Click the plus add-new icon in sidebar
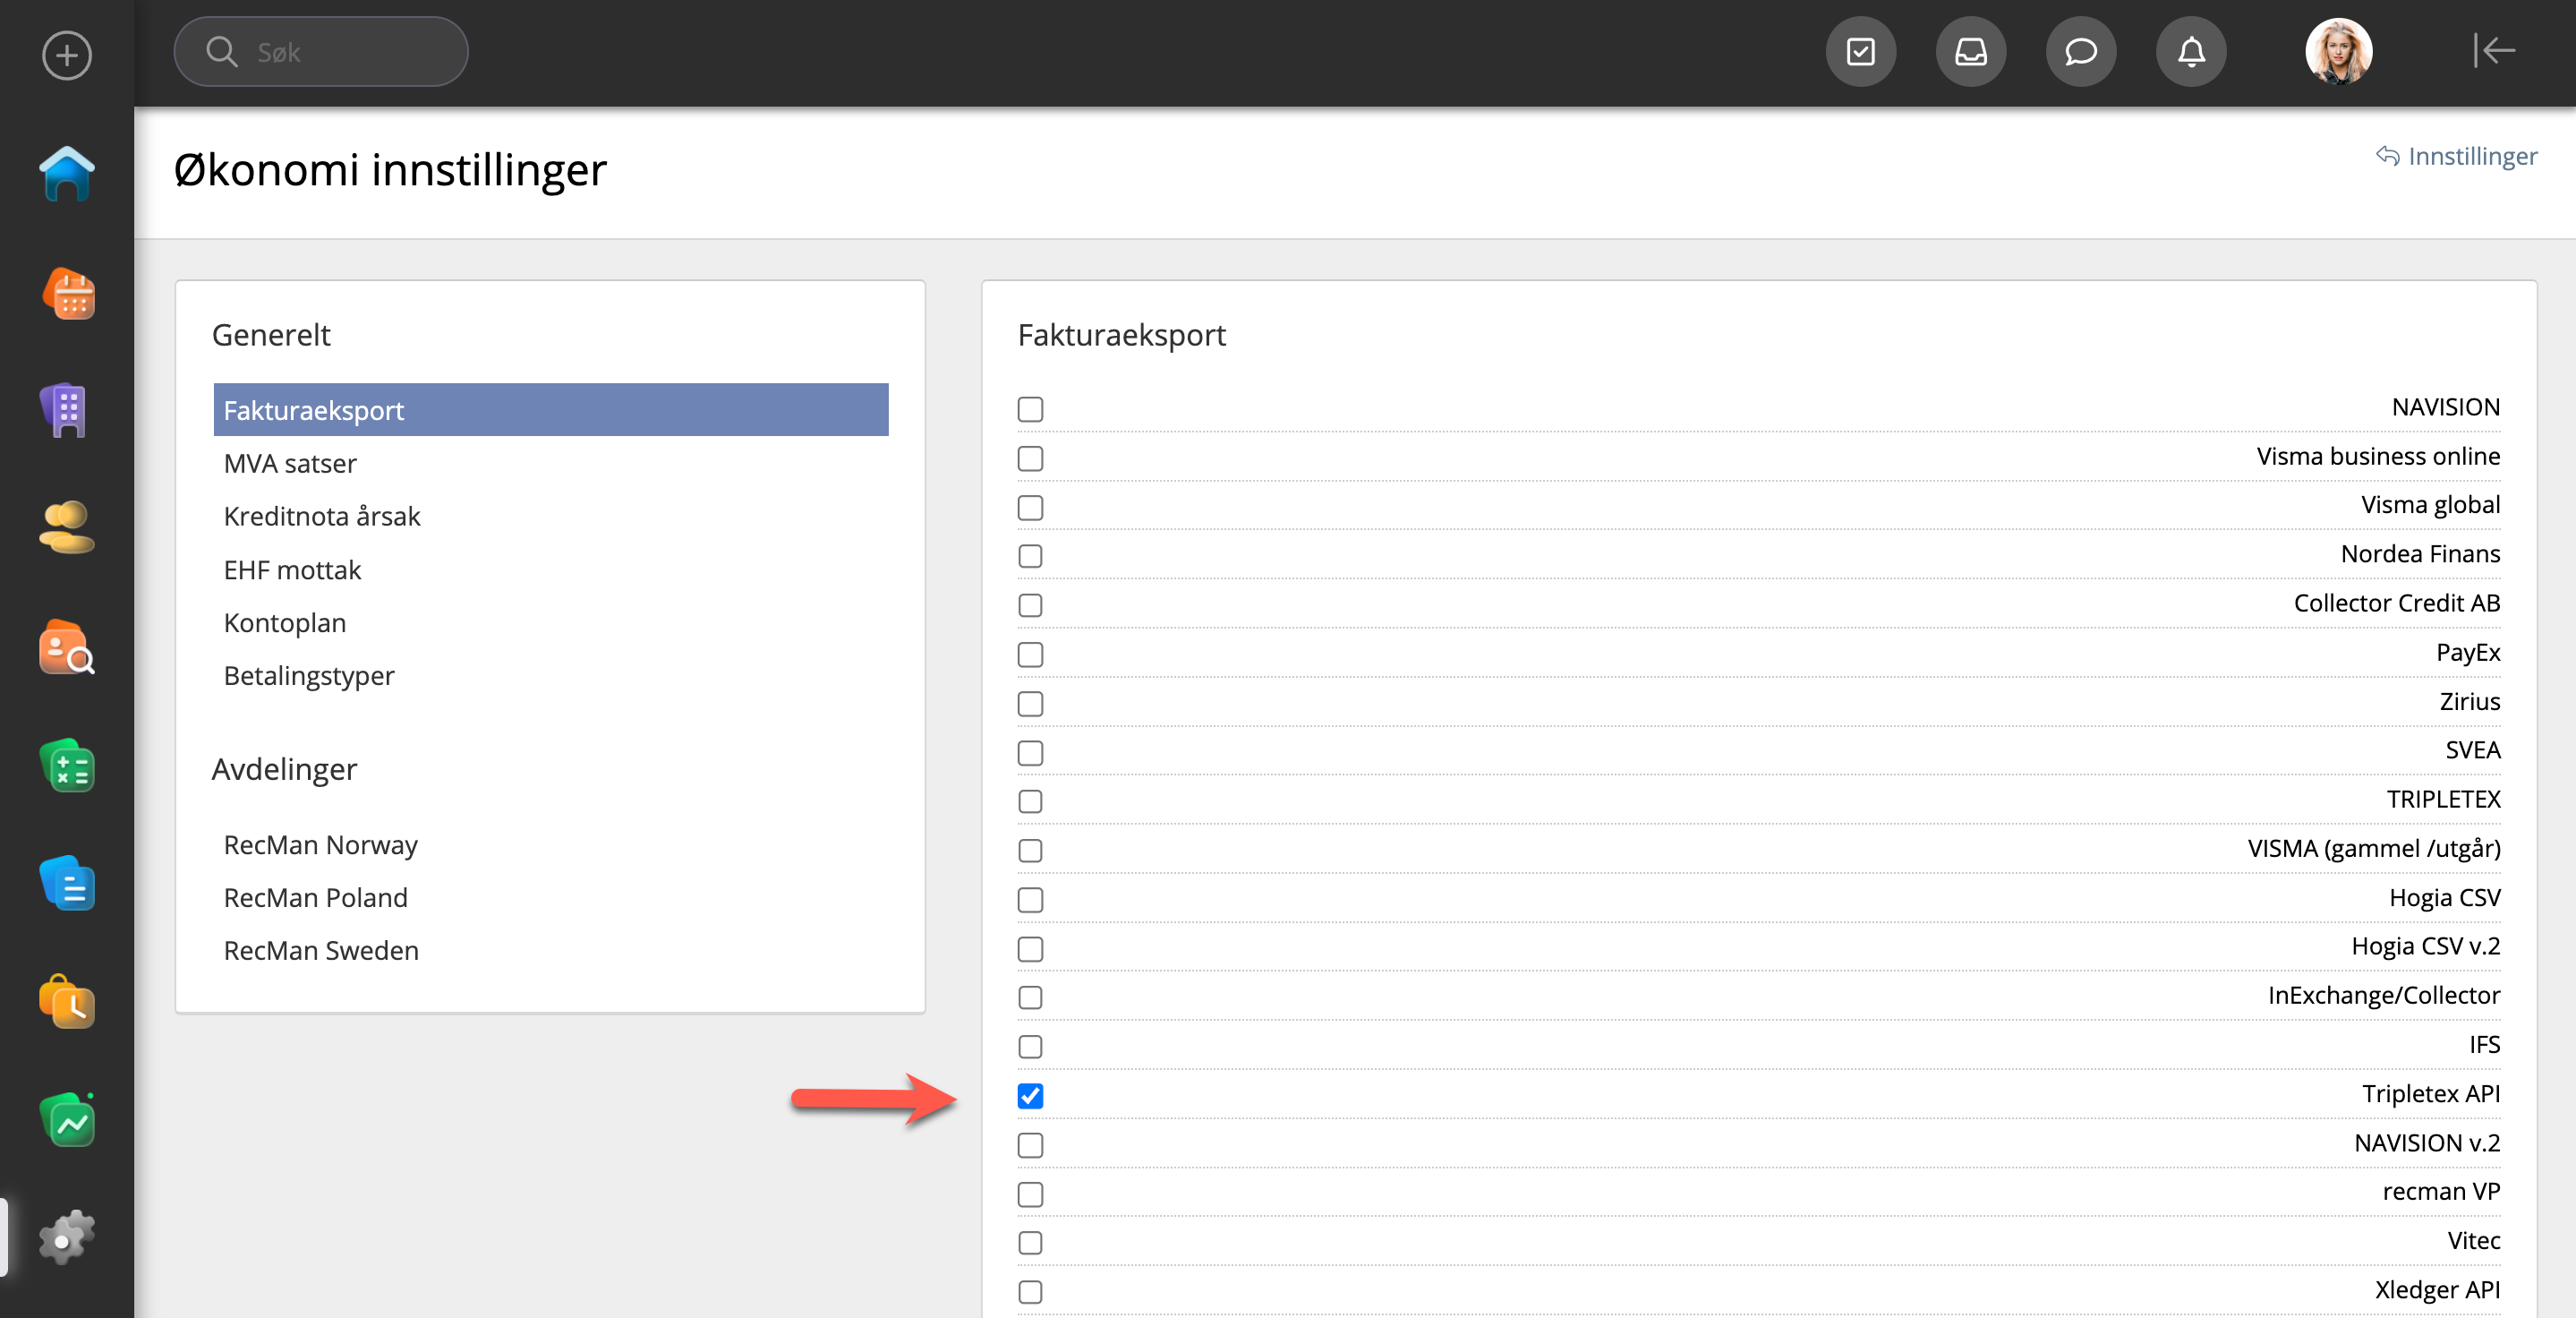Image resolution: width=2576 pixels, height=1318 pixels. click(67, 55)
